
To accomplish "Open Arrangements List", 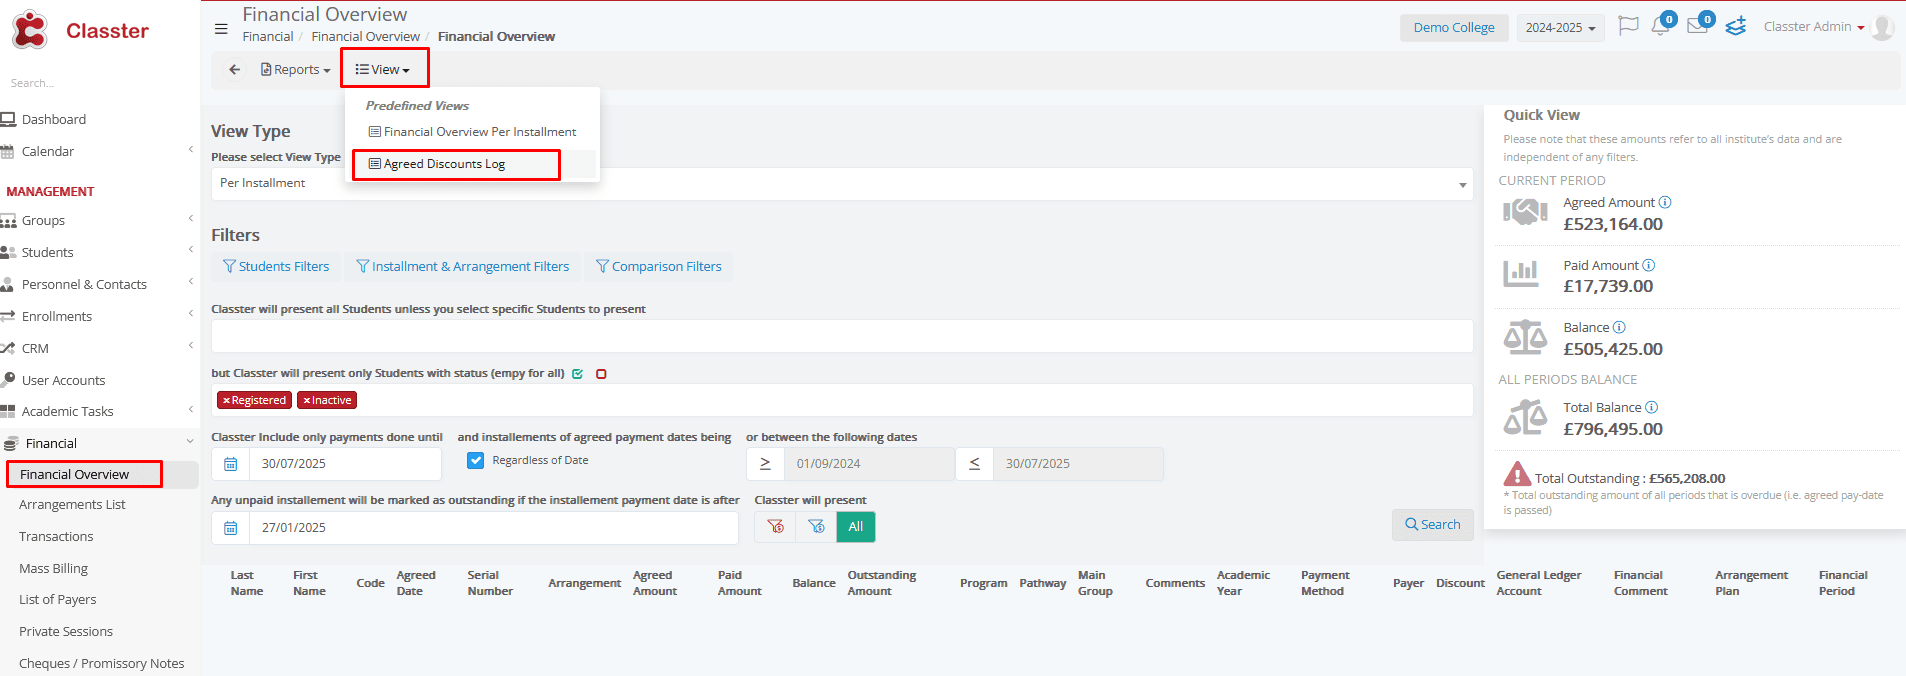I will click(72, 505).
